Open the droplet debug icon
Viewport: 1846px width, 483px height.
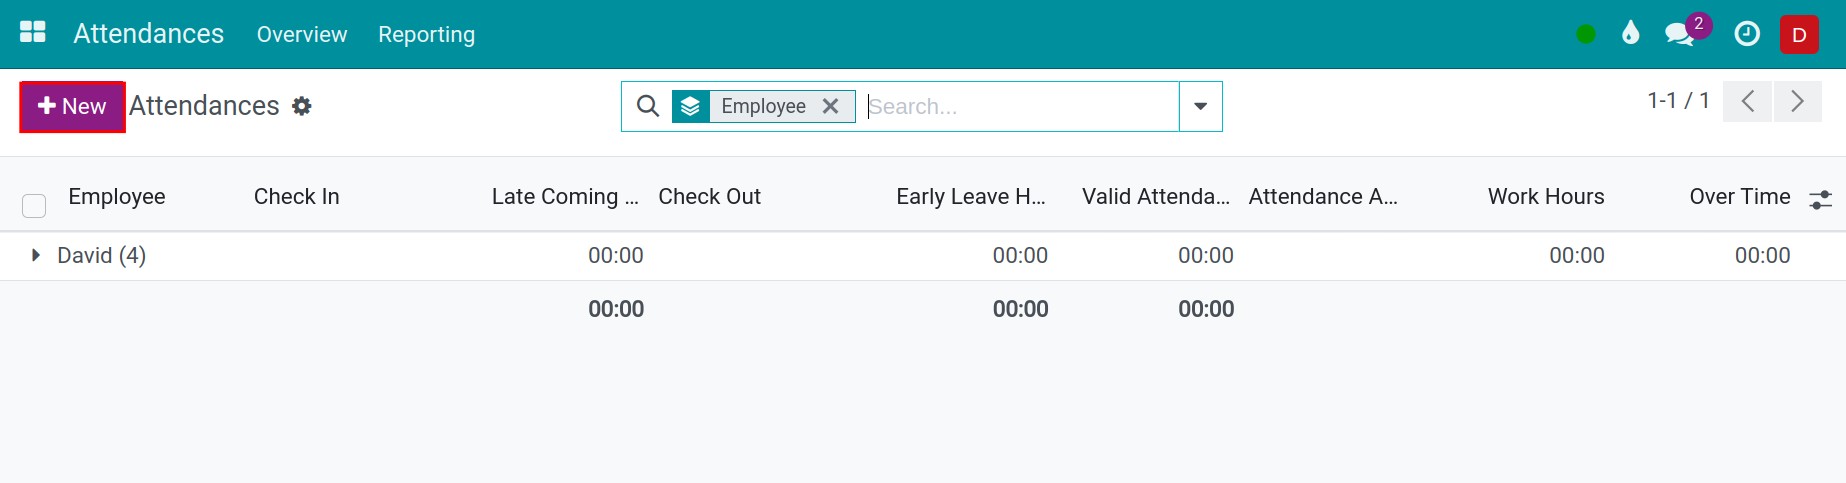[x=1631, y=34]
